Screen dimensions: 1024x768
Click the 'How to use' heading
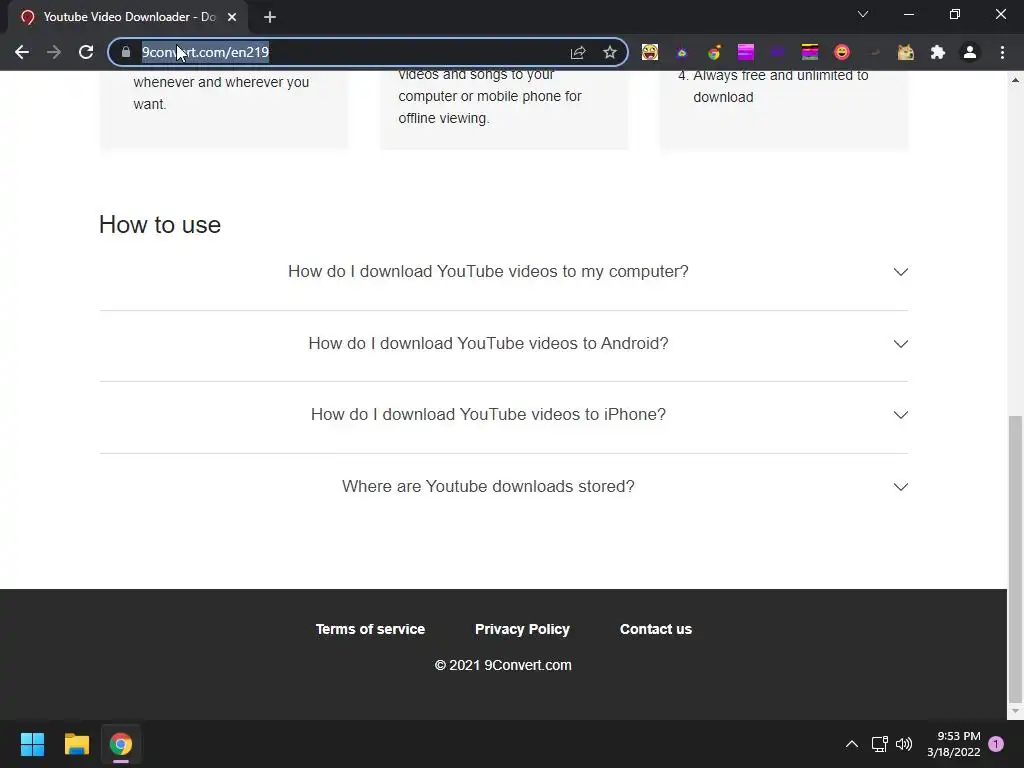(x=160, y=225)
